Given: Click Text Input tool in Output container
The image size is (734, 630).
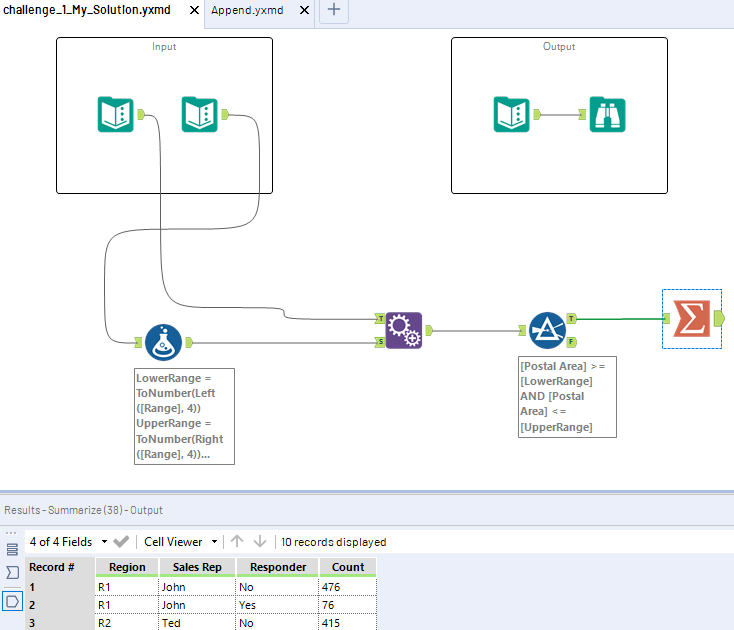Looking at the screenshot, I should [x=513, y=114].
